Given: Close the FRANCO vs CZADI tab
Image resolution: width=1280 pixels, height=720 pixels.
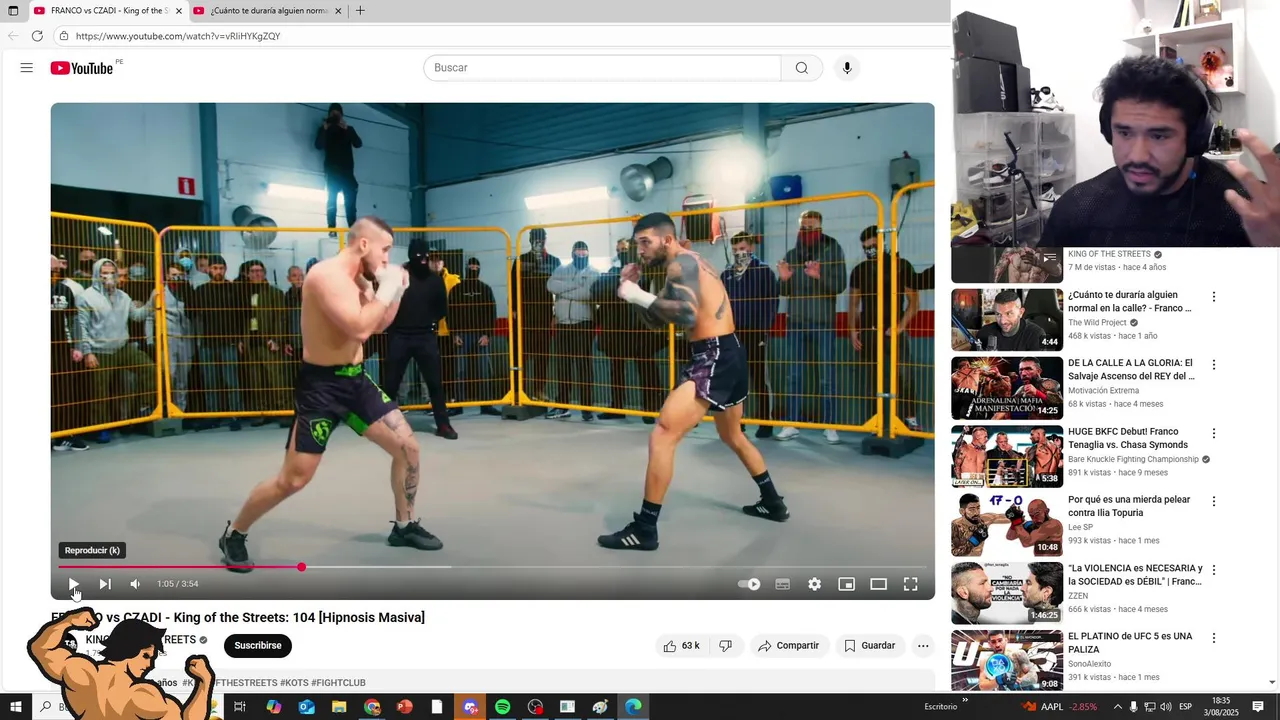Looking at the screenshot, I should pyautogui.click(x=179, y=11).
